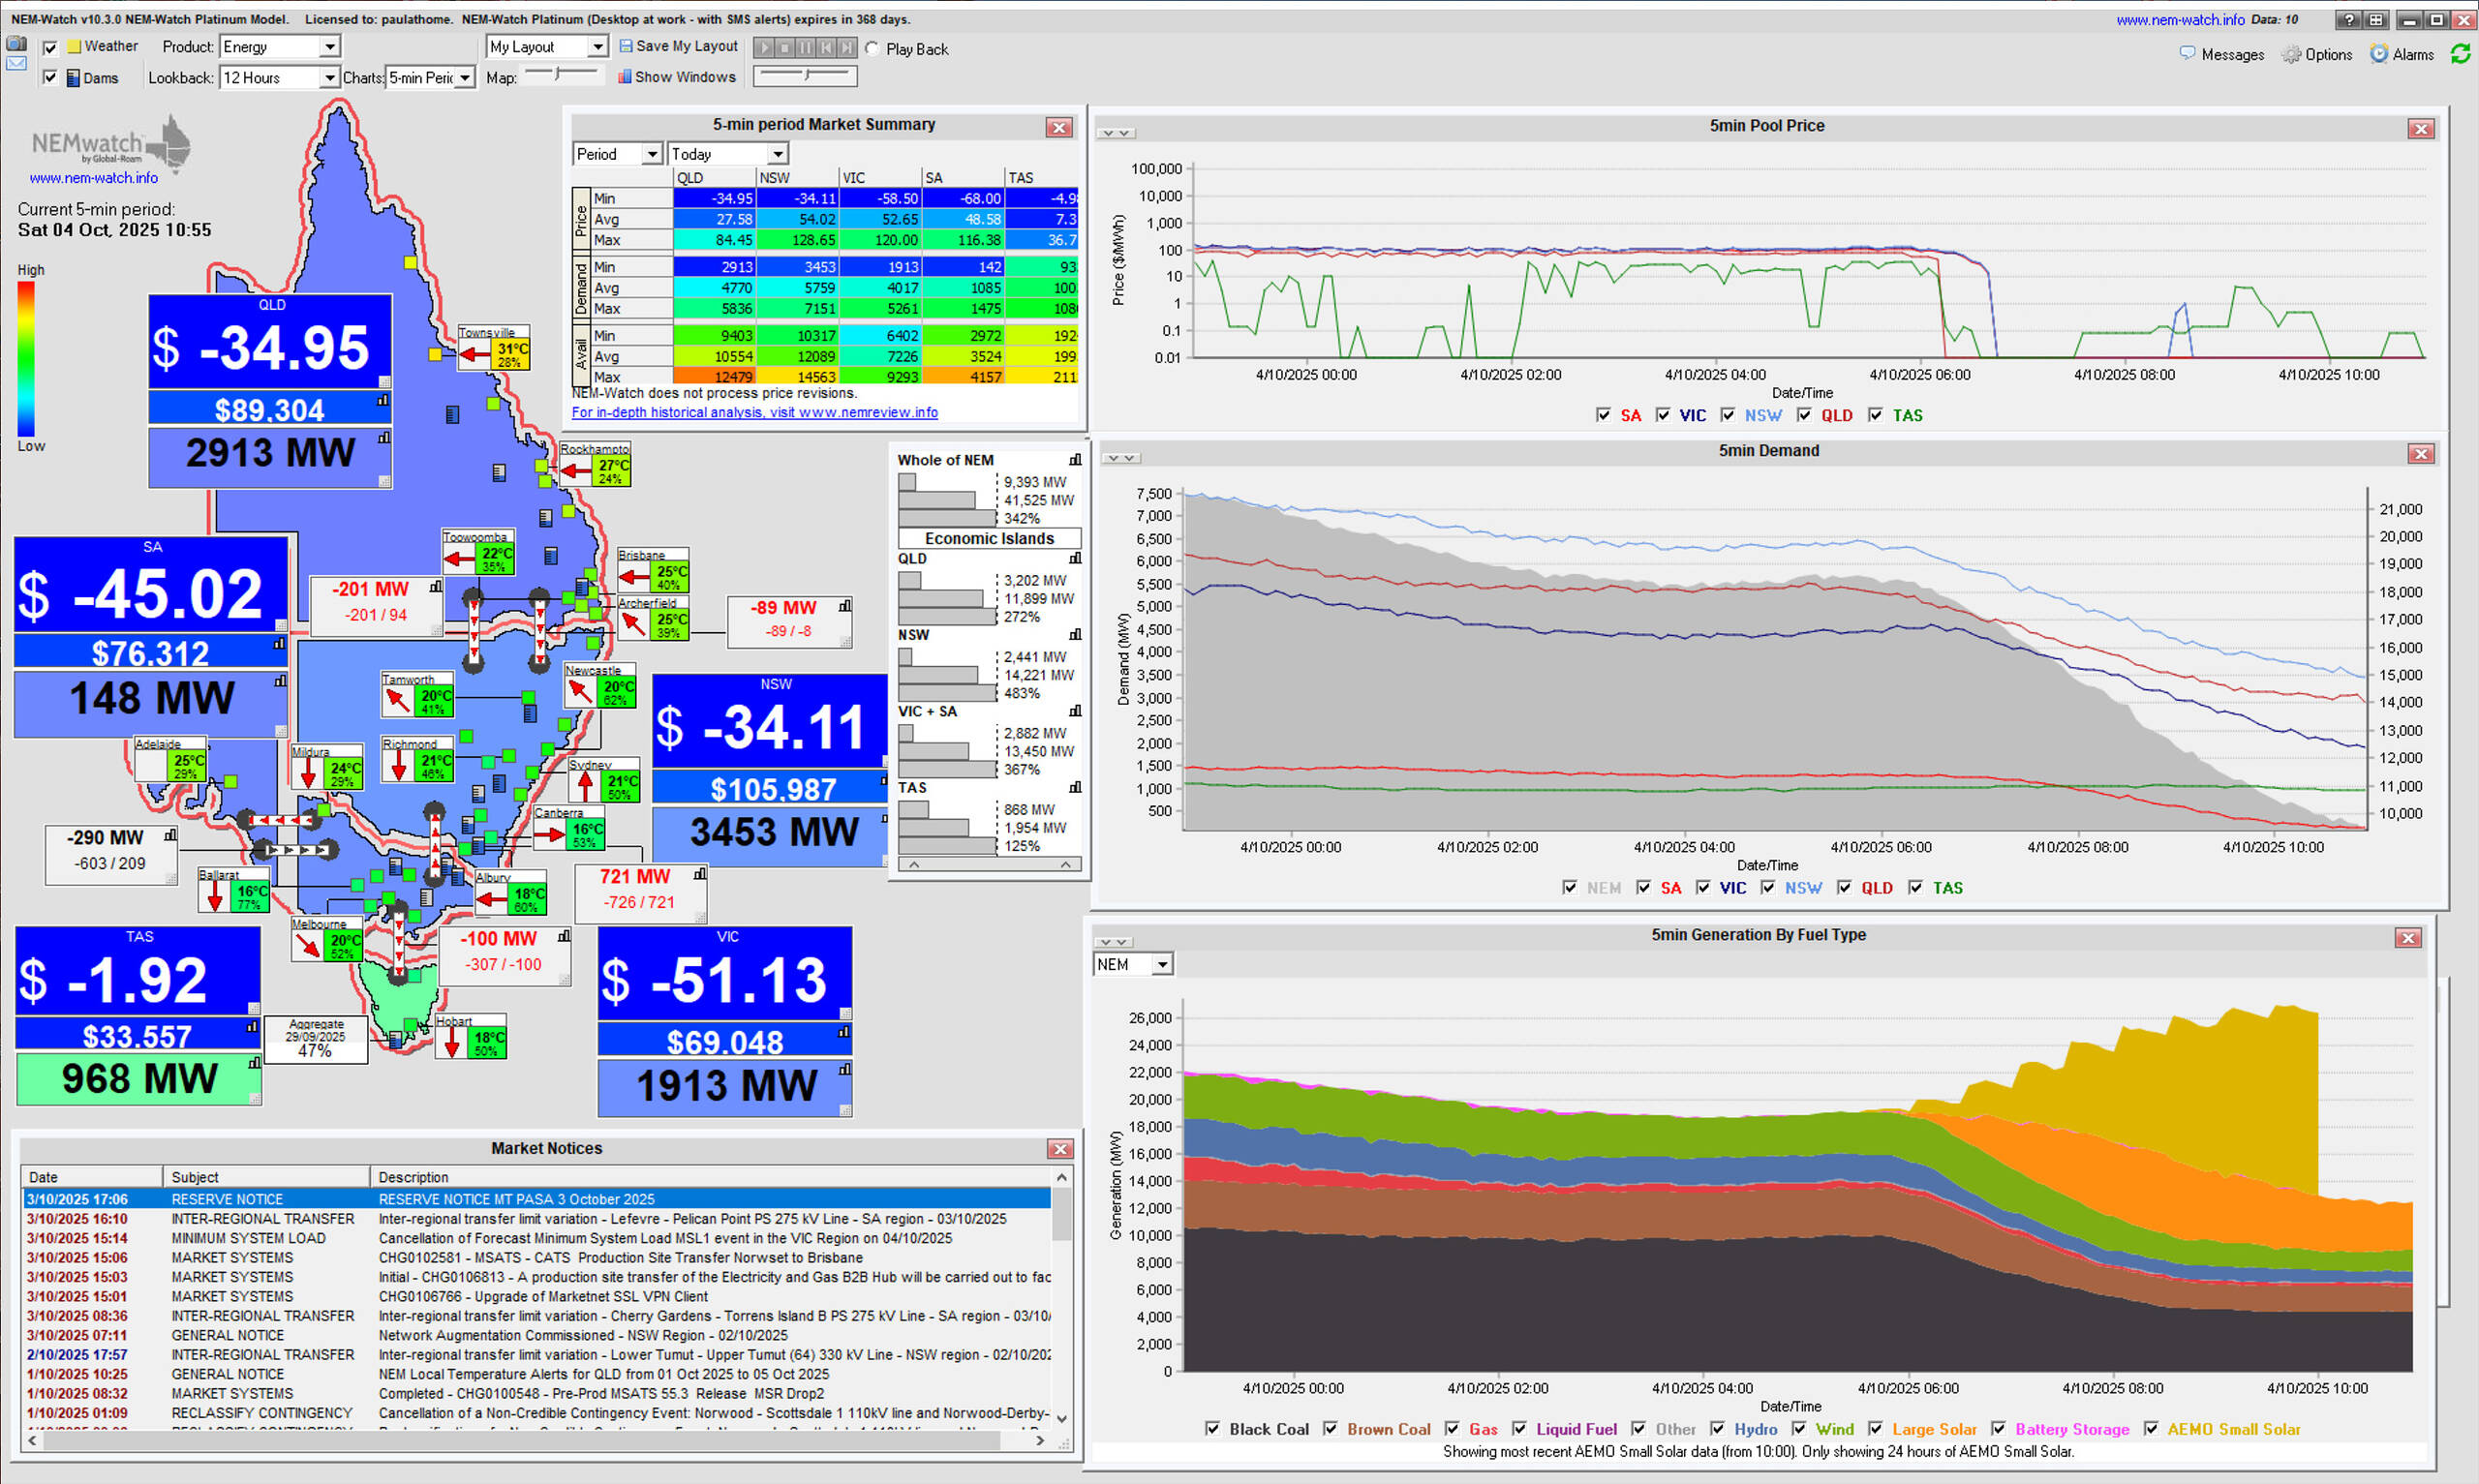
Task: Click chart icon beside Whole of NEM
Action: (x=1075, y=460)
